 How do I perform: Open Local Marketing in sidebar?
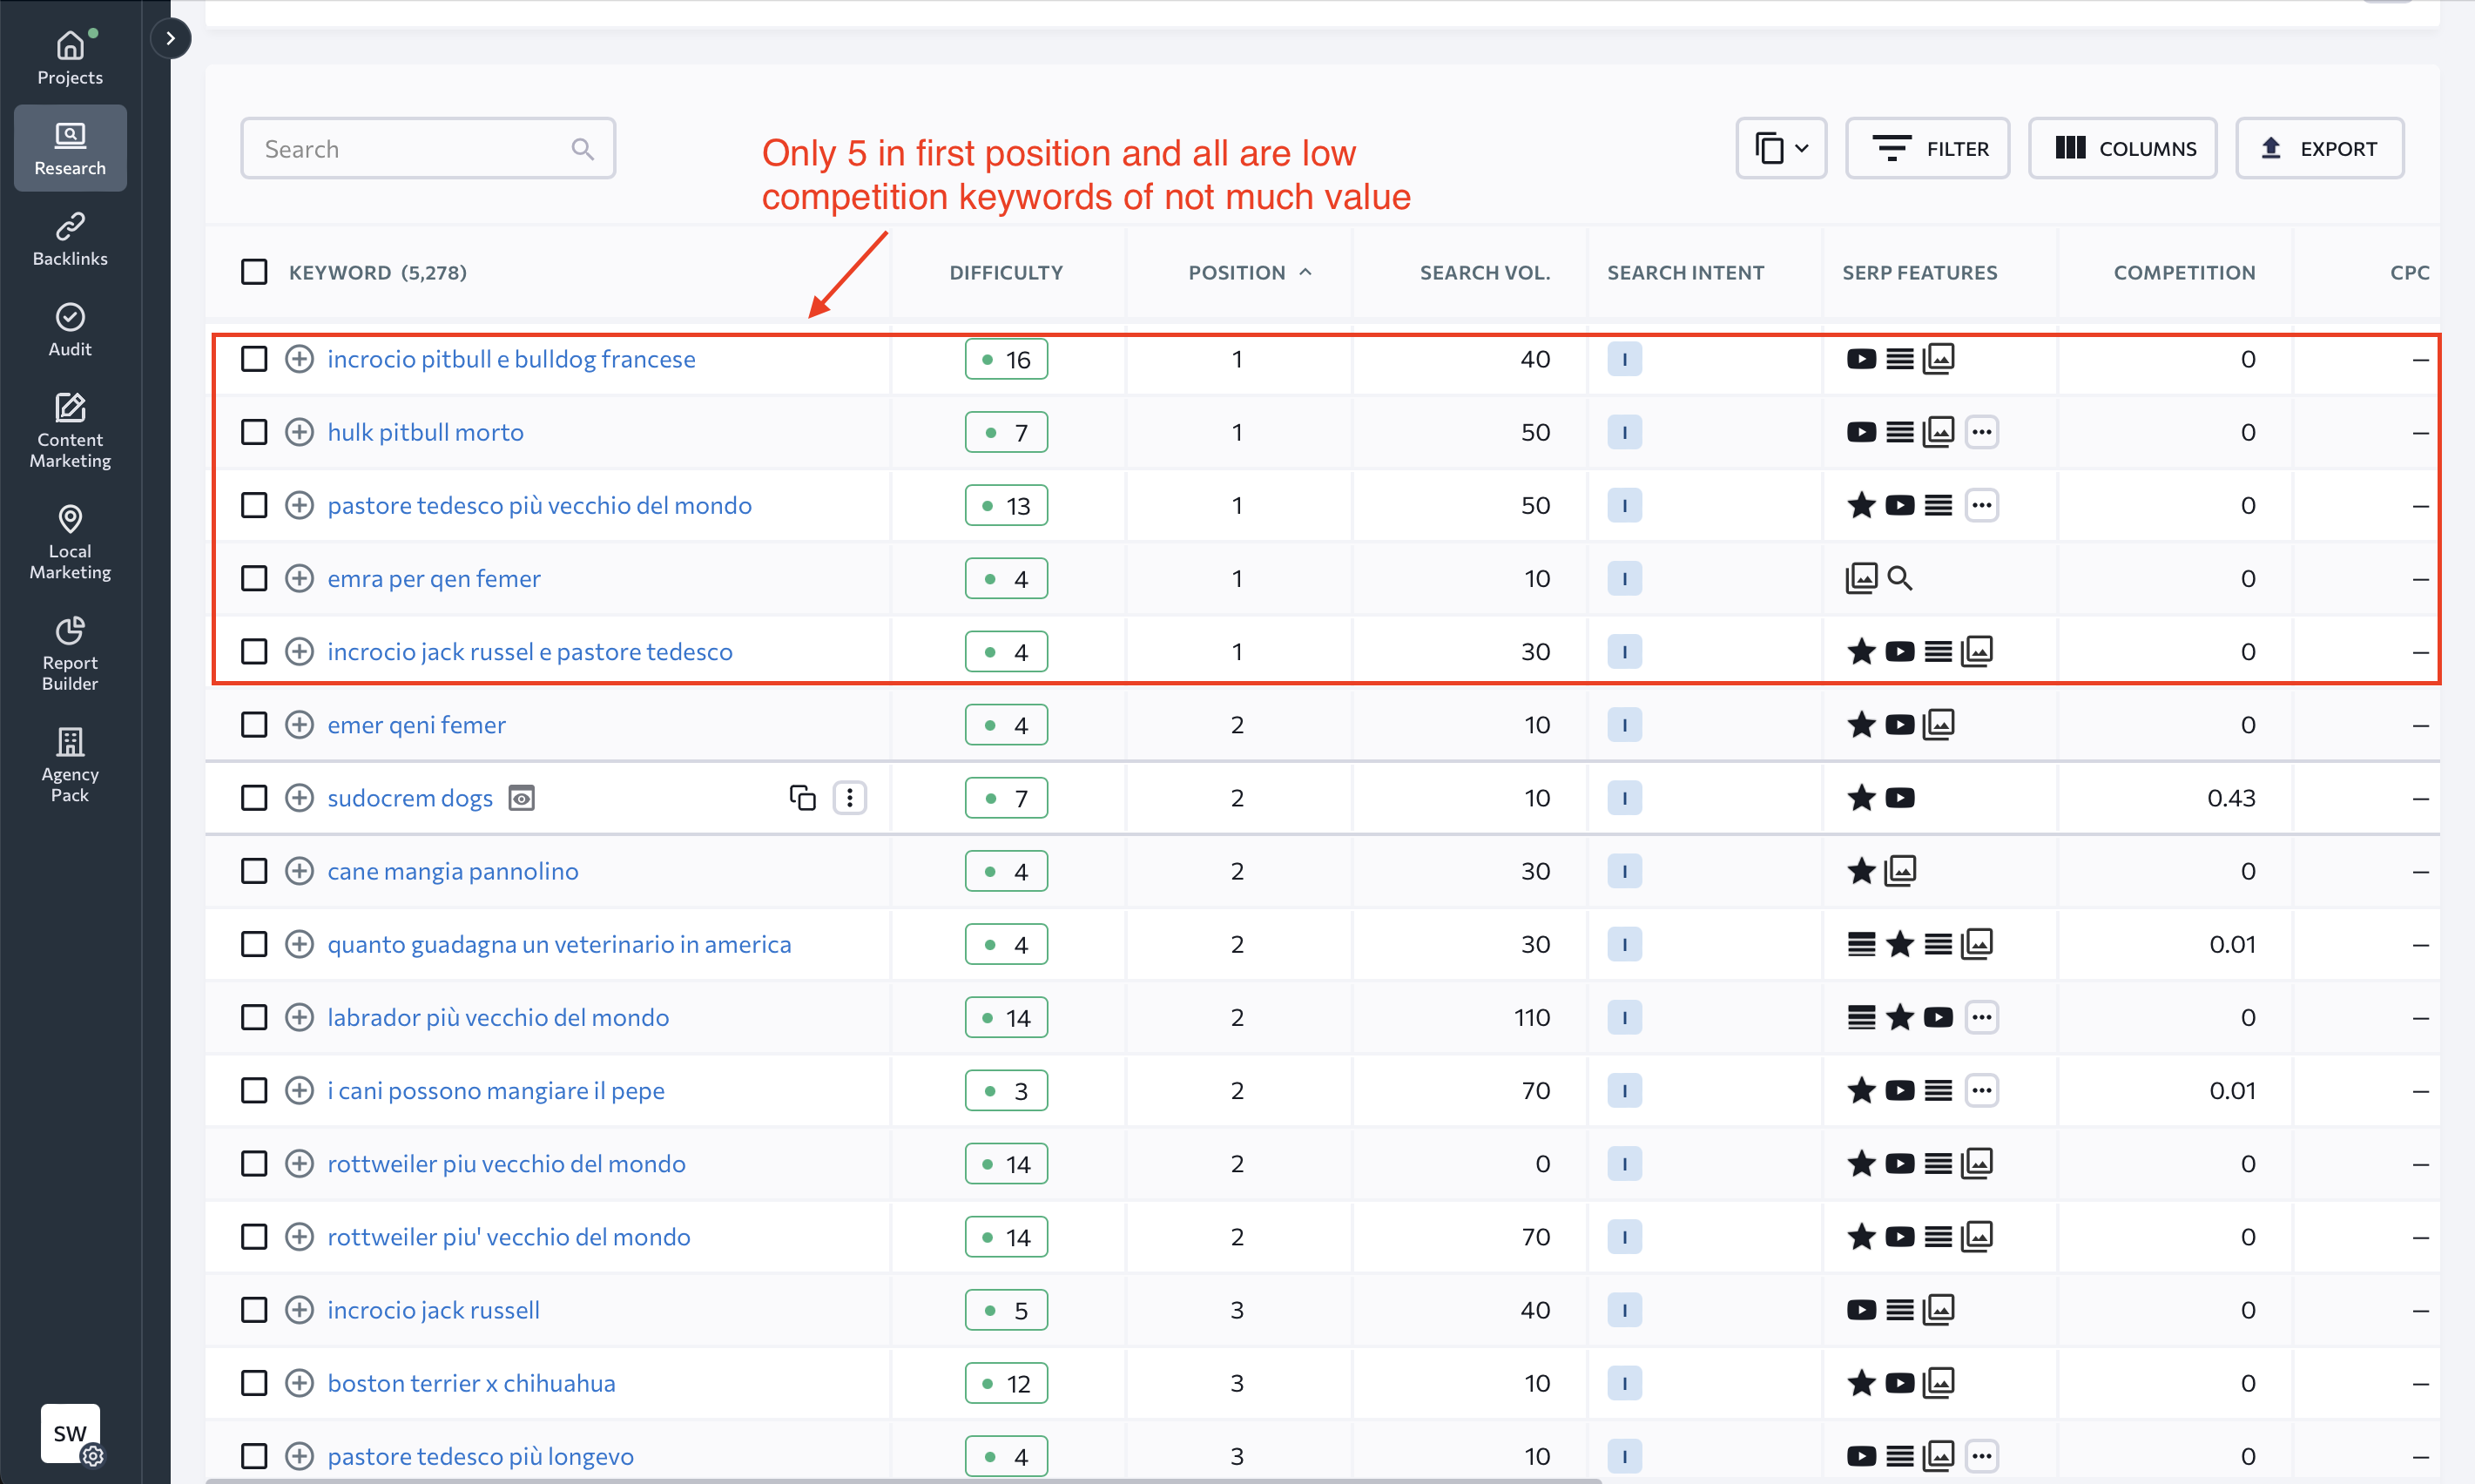(x=70, y=543)
